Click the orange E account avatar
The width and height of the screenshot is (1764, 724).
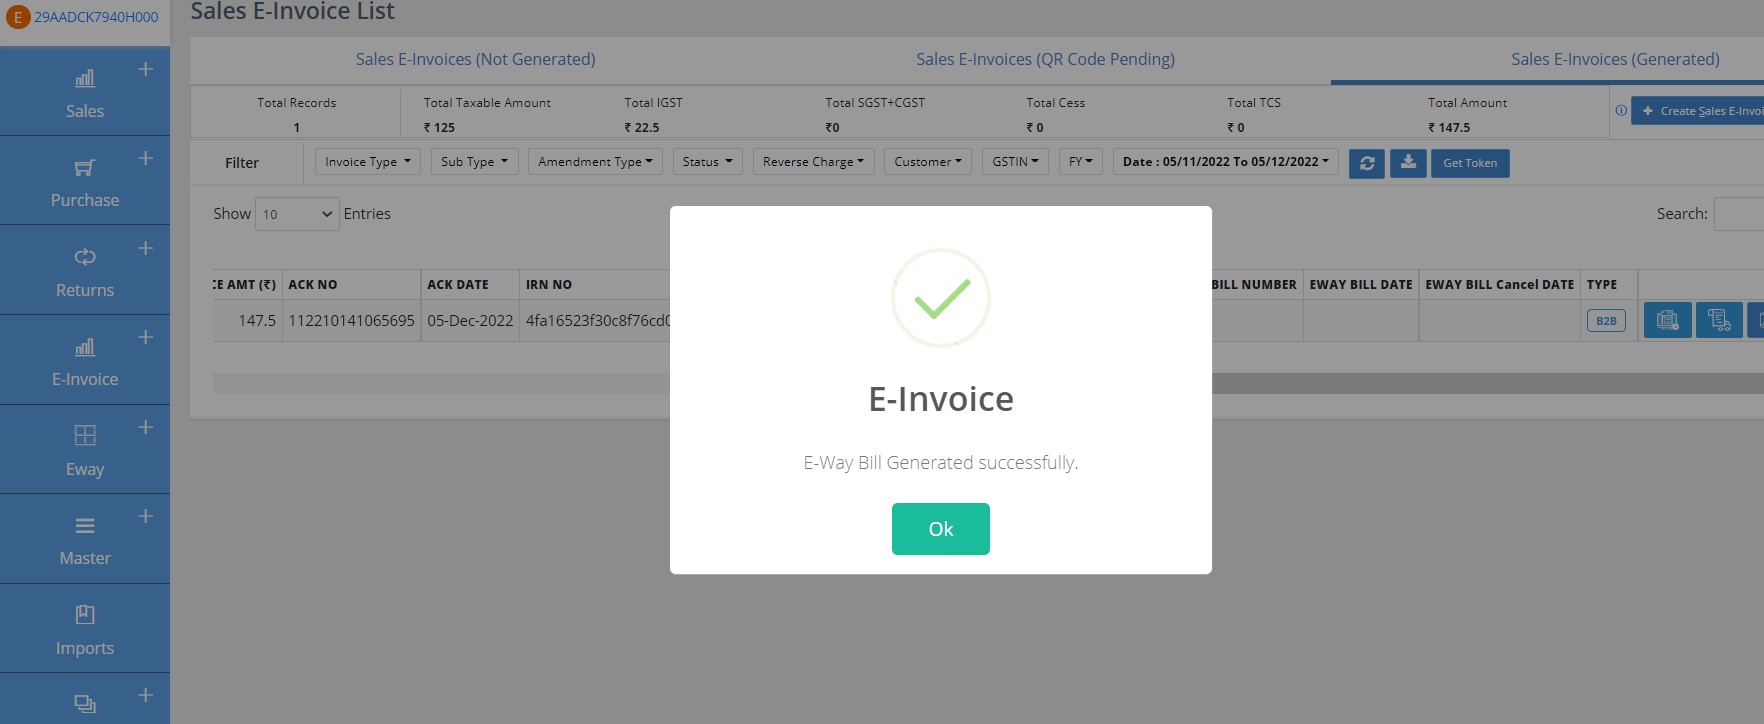click(17, 17)
